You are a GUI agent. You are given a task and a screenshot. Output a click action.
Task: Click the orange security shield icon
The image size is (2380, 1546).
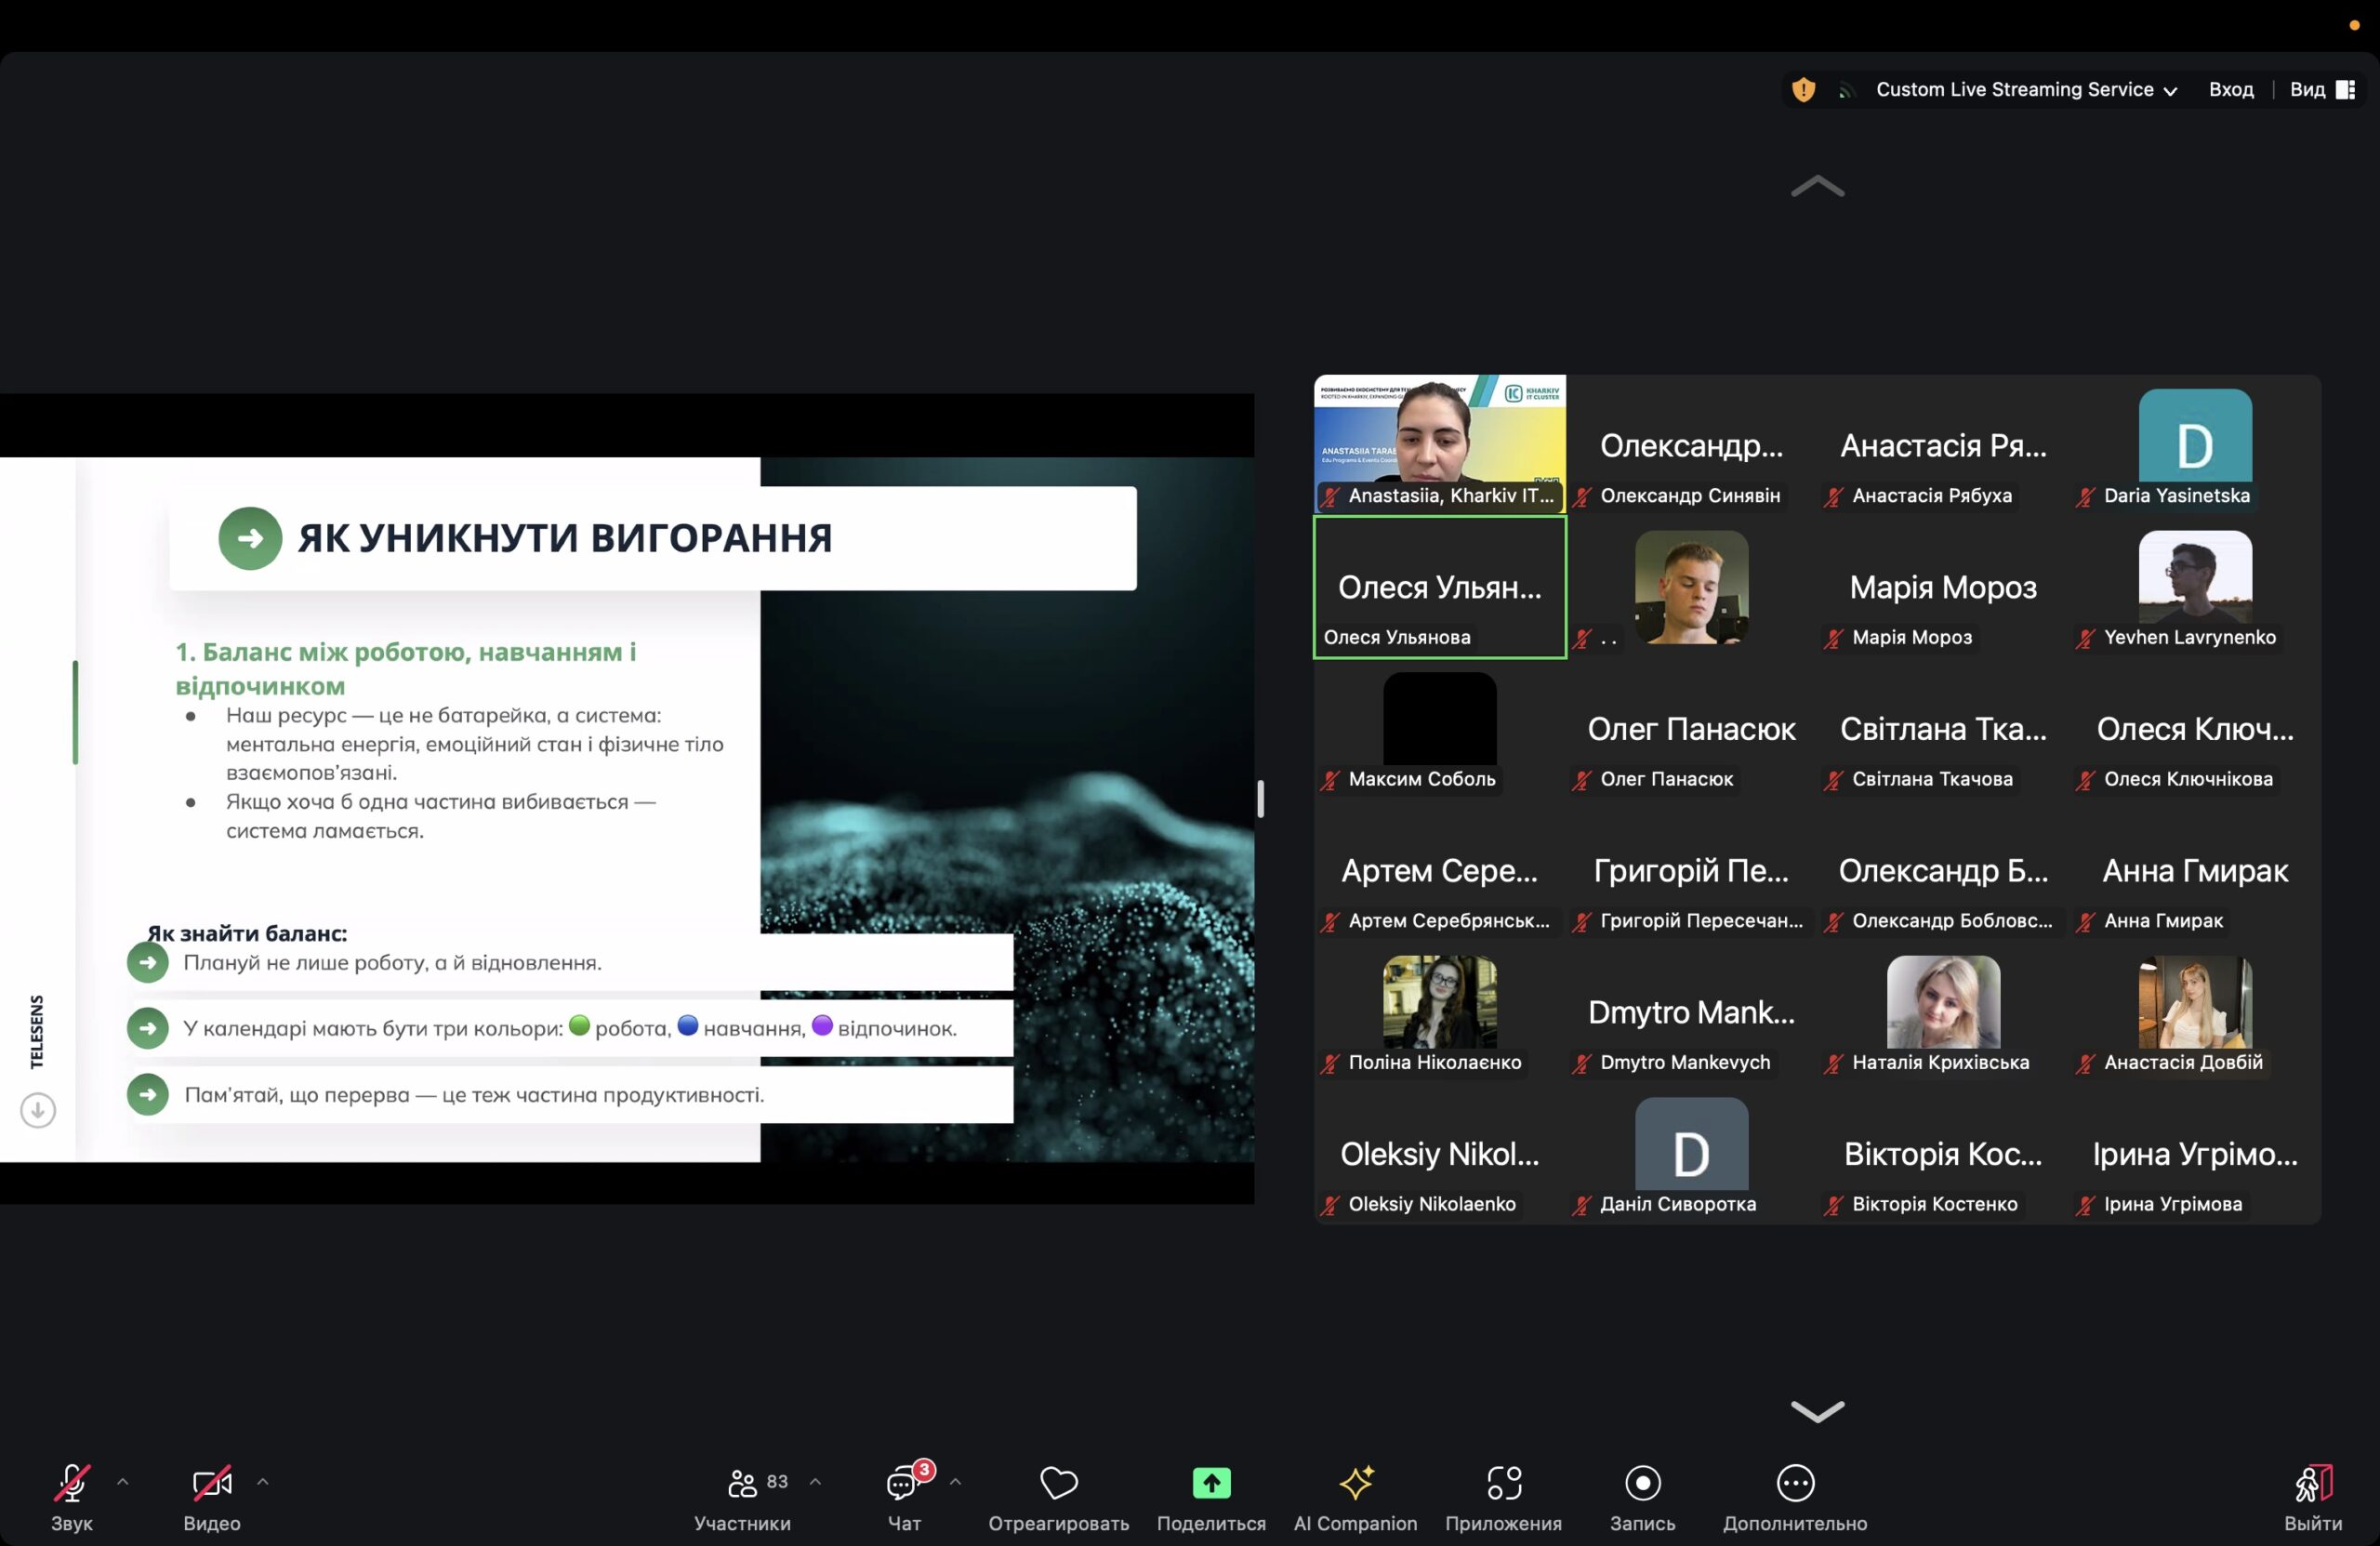click(x=1803, y=90)
